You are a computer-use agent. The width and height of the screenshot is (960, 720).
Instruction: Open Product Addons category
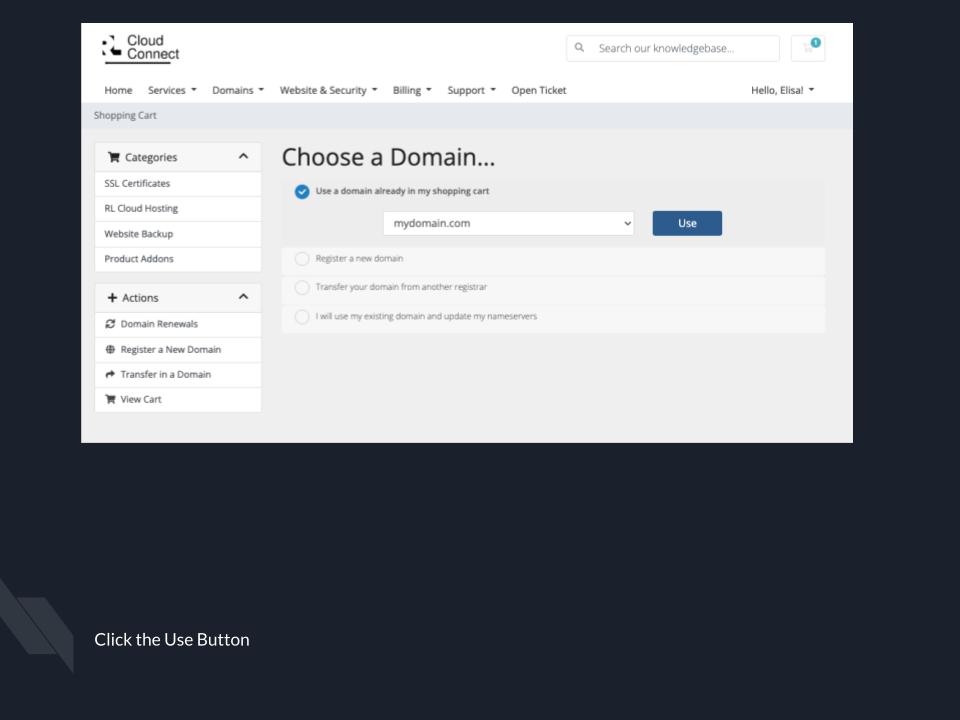[178, 259]
